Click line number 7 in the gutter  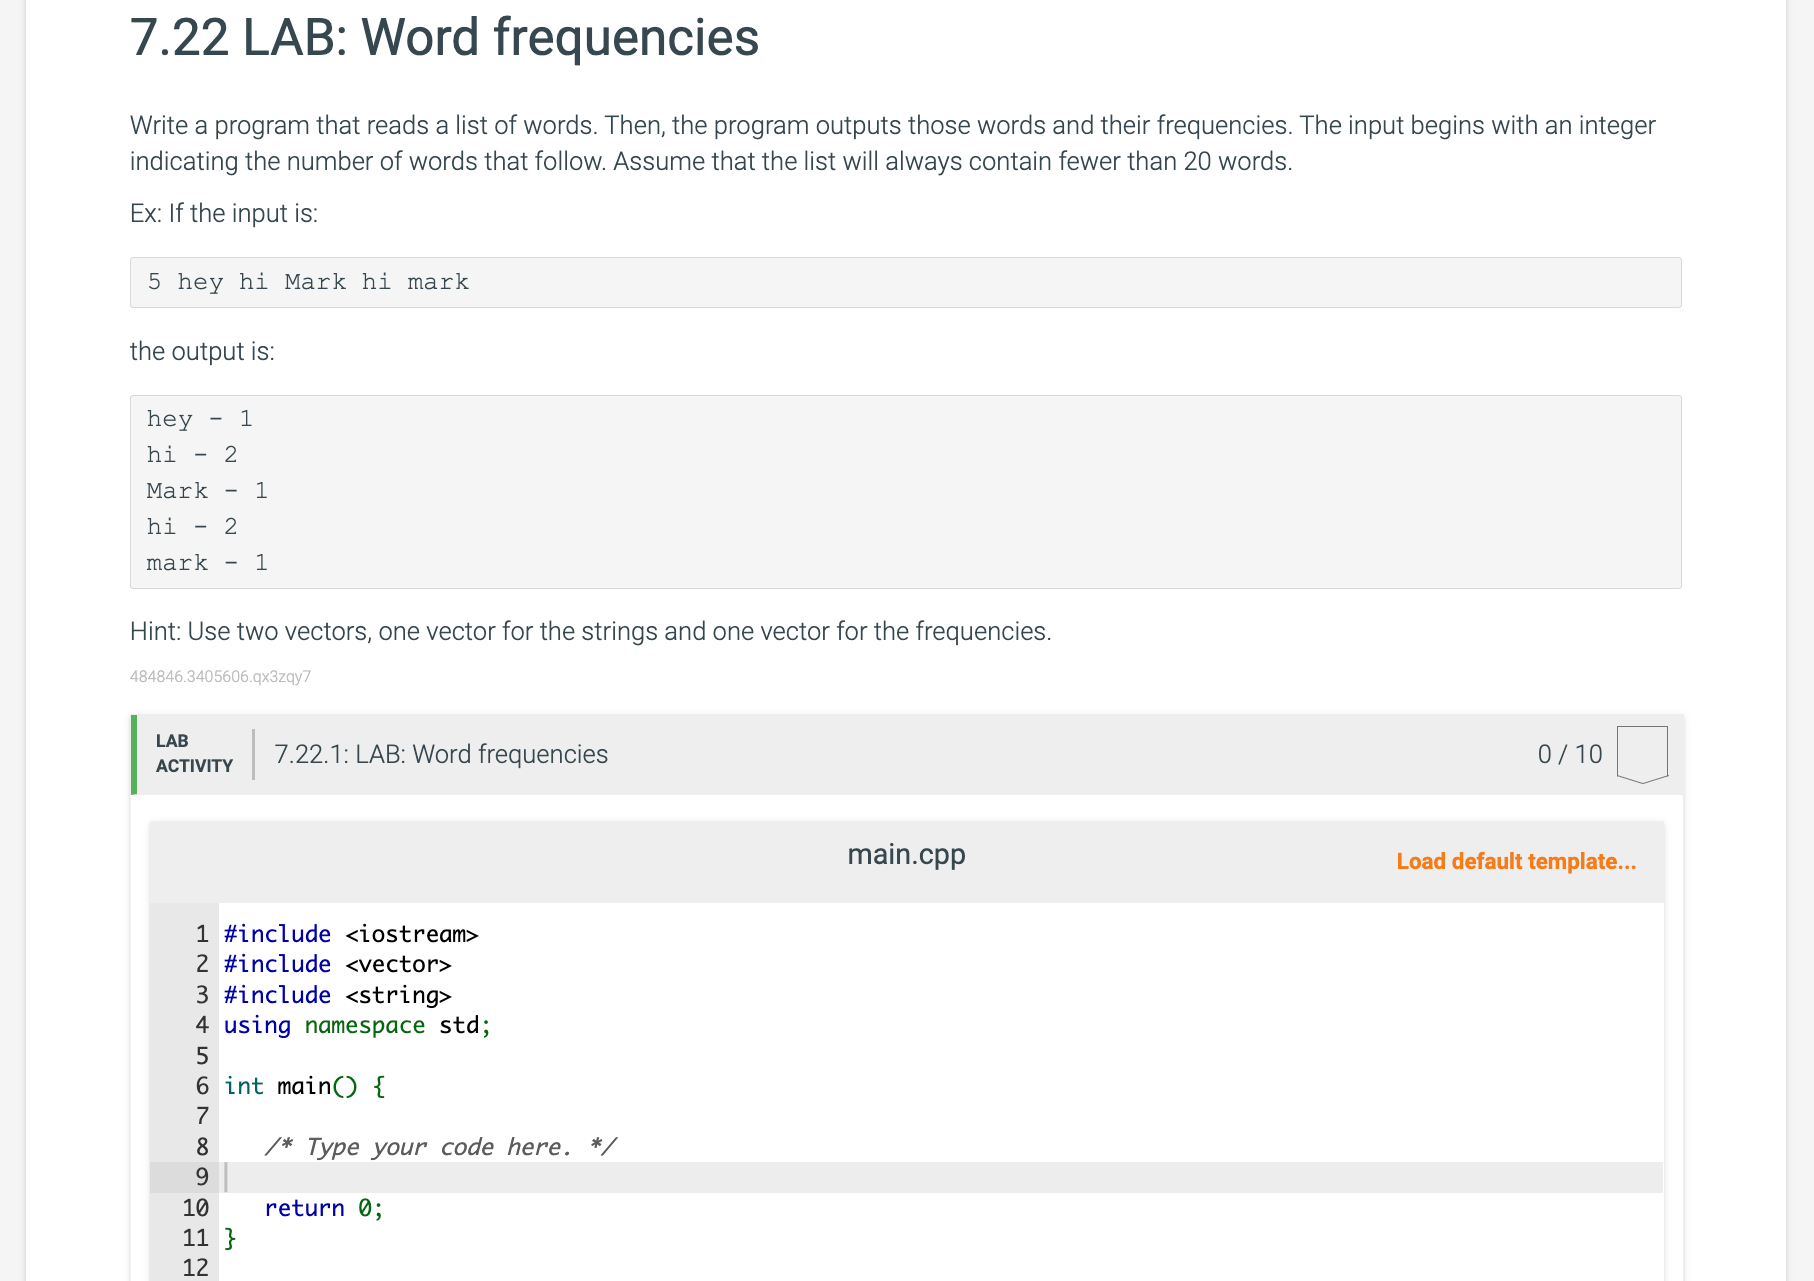(202, 1116)
